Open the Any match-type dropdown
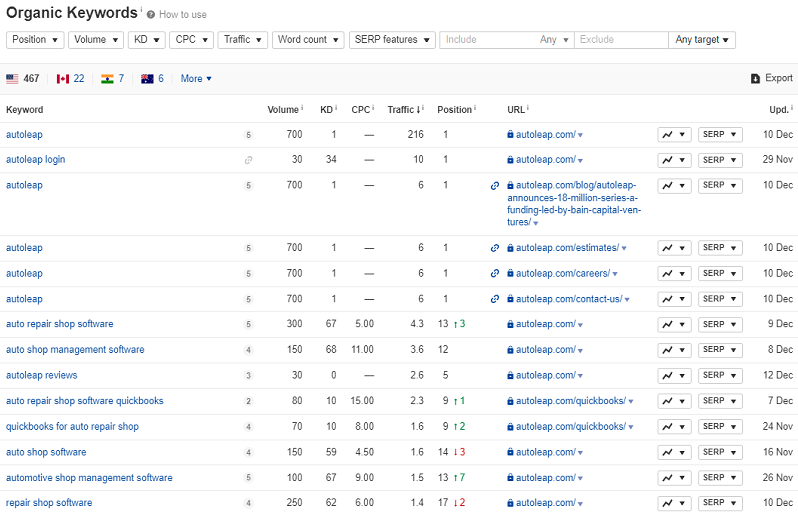Image resolution: width=798 pixels, height=512 pixels. click(554, 40)
